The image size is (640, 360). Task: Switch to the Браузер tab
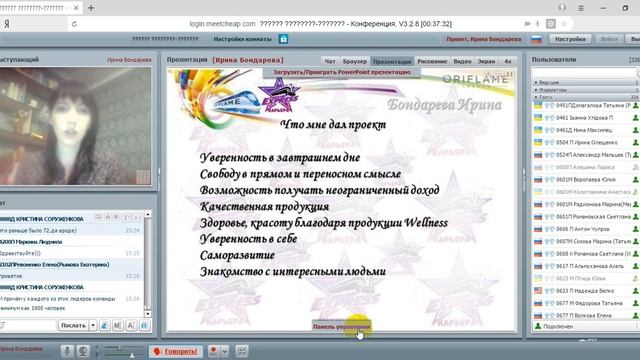(x=355, y=61)
